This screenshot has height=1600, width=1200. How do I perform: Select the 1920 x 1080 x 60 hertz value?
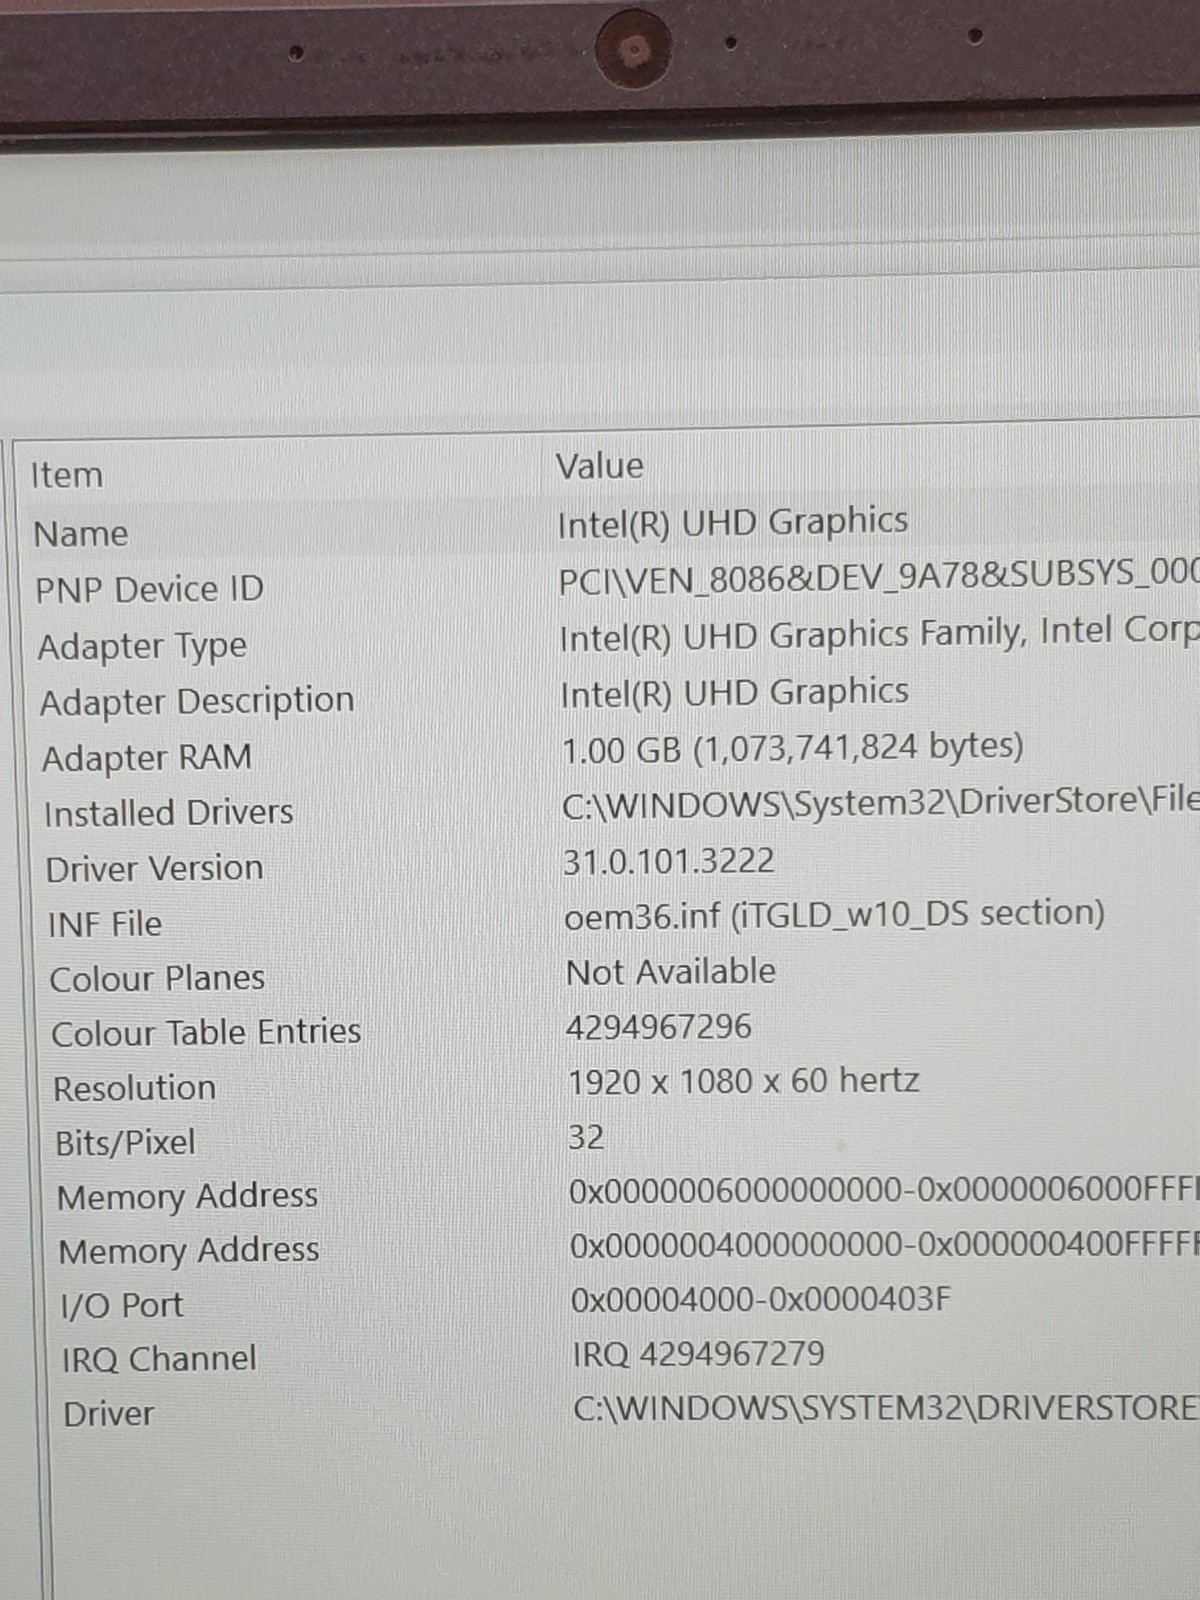click(x=744, y=1081)
